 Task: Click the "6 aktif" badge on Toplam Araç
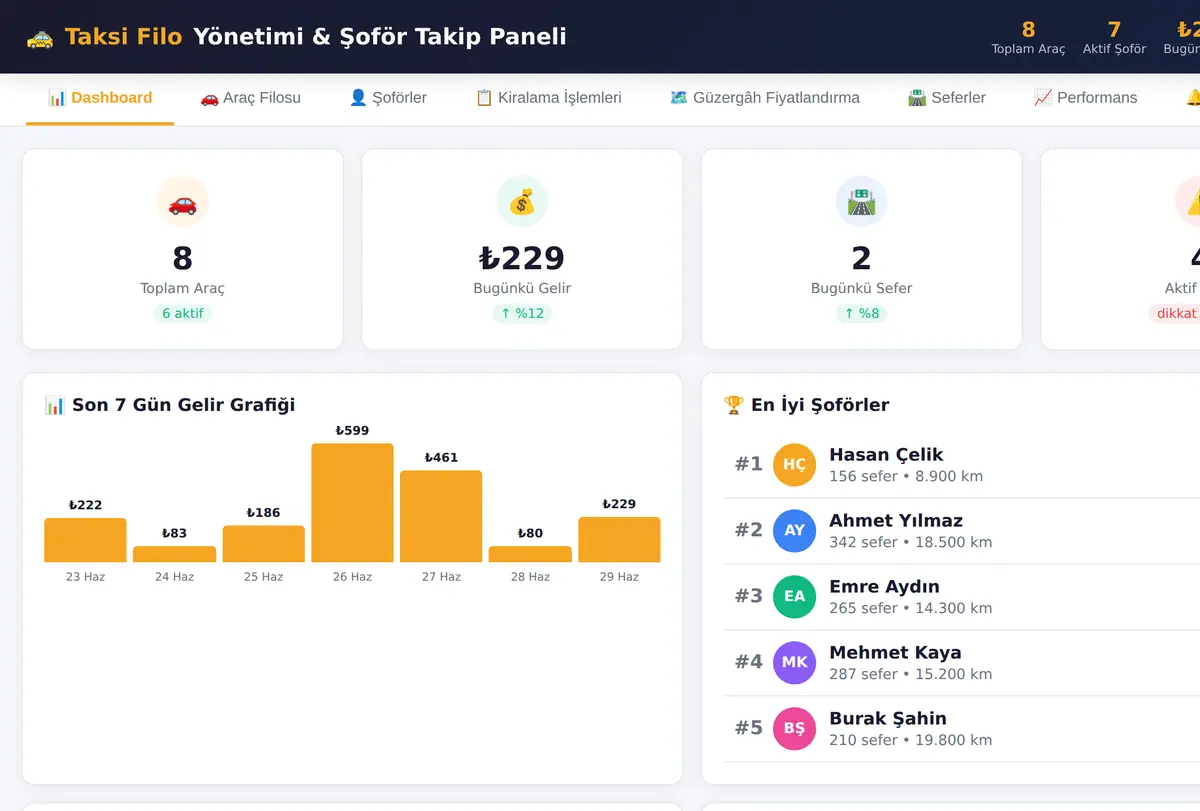click(x=182, y=313)
